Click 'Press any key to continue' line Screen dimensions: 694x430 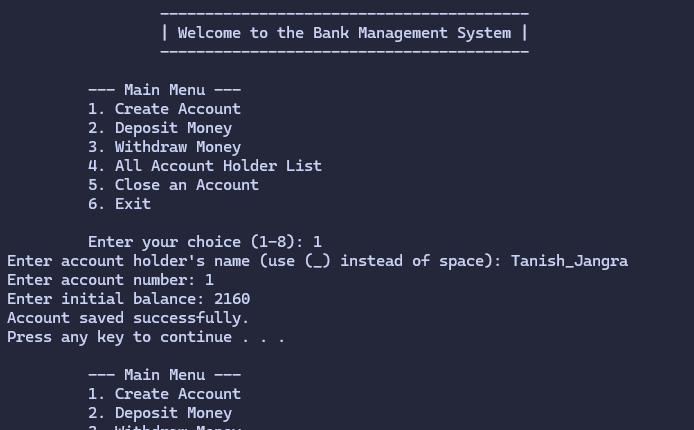click(x=146, y=337)
